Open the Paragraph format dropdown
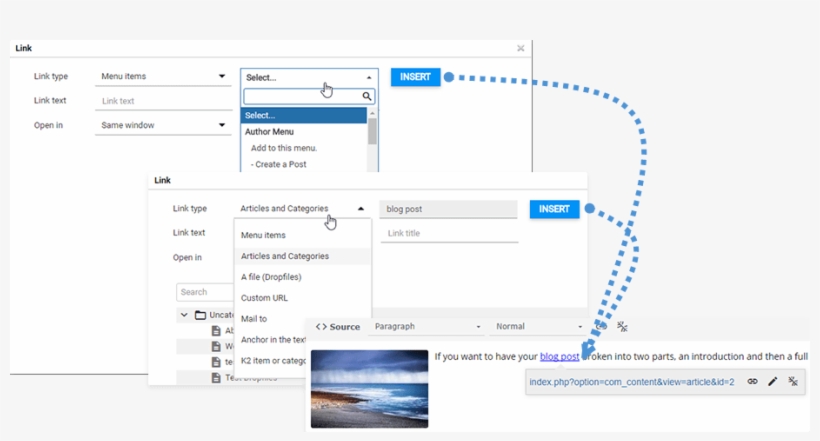This screenshot has height=441, width=820. point(426,326)
